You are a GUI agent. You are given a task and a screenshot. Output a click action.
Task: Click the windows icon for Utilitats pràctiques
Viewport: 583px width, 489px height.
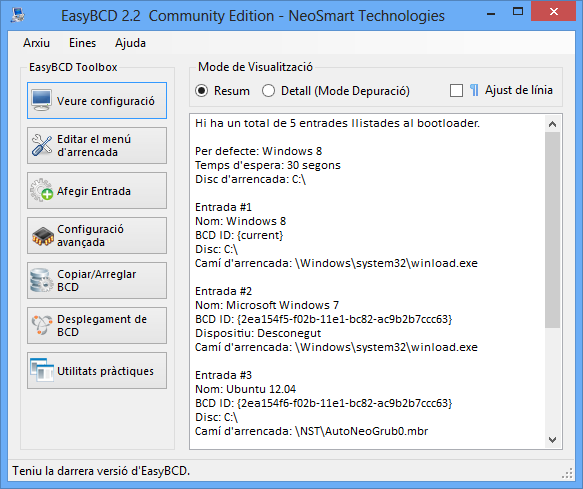[42, 370]
